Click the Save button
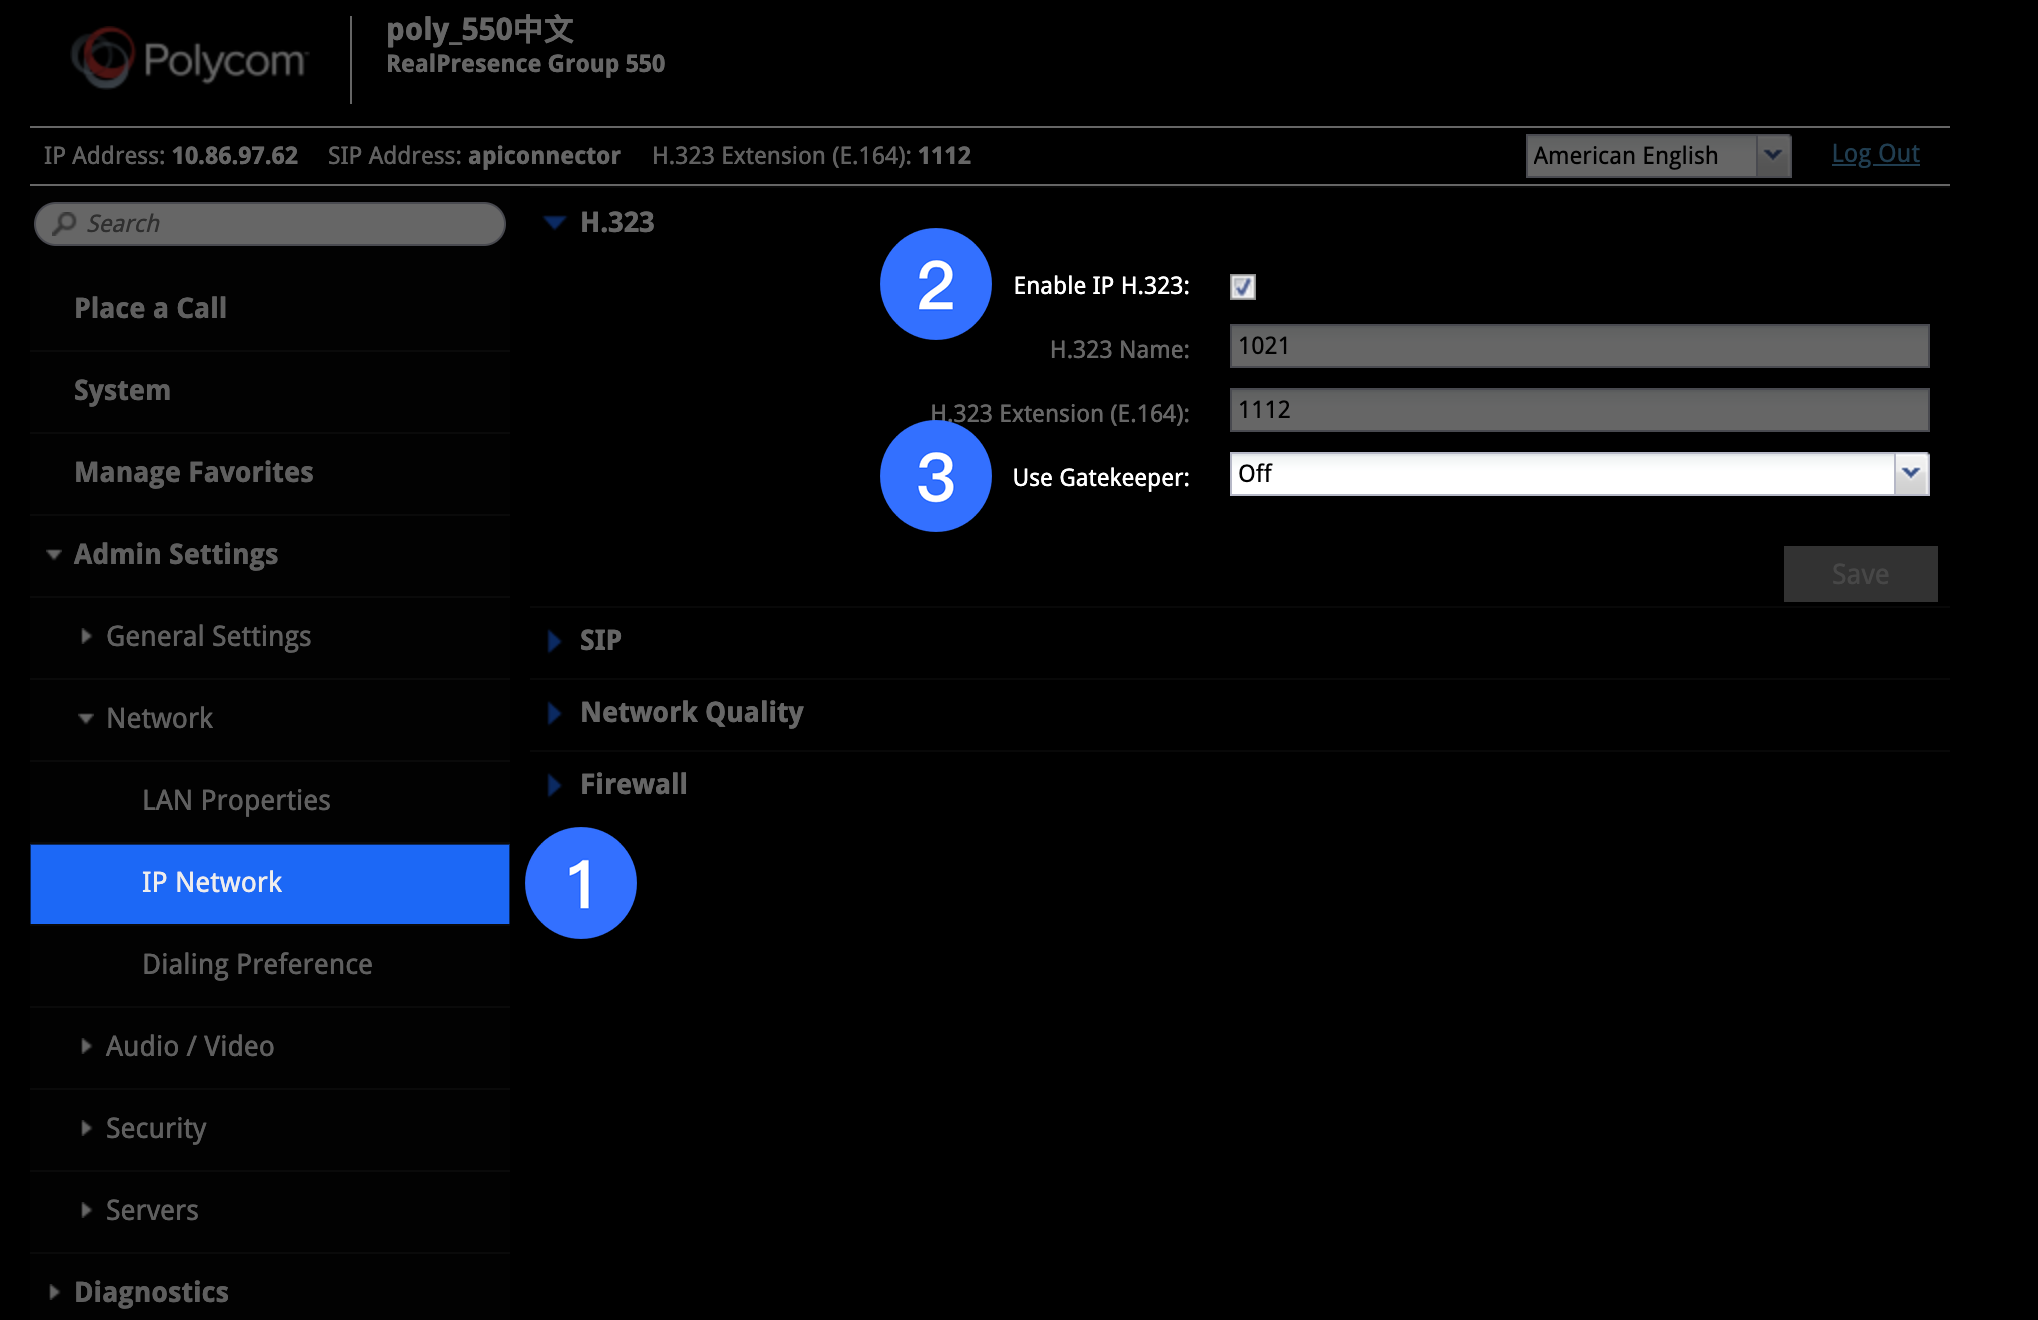The height and width of the screenshot is (1320, 2038). (x=1859, y=573)
